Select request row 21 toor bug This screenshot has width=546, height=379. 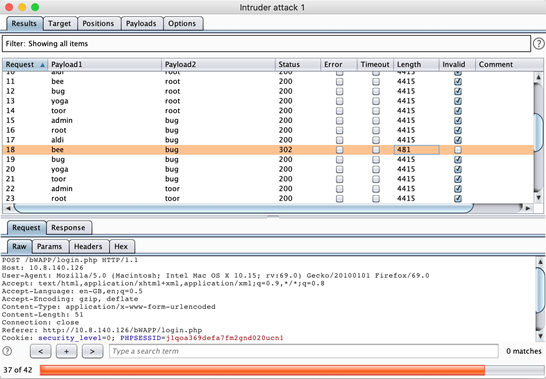[268, 179]
